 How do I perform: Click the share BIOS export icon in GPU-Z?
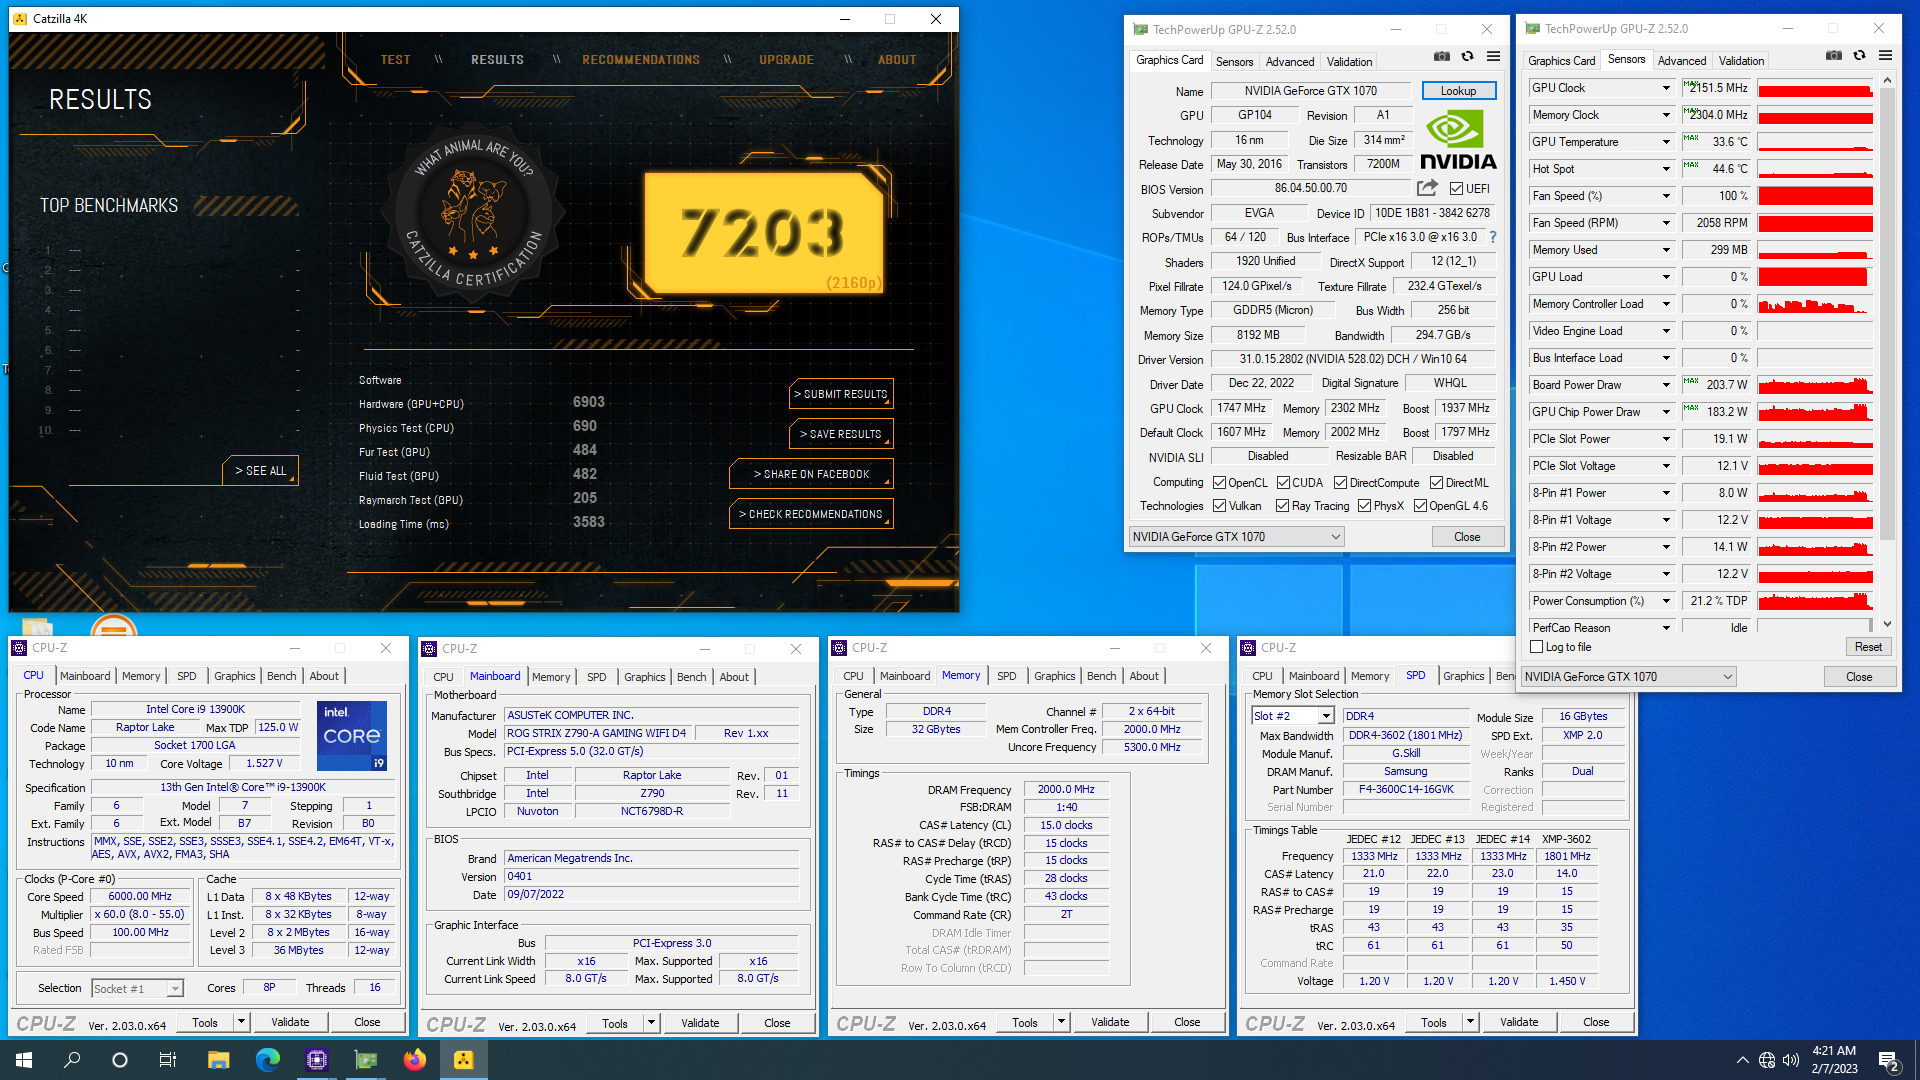(x=1427, y=188)
